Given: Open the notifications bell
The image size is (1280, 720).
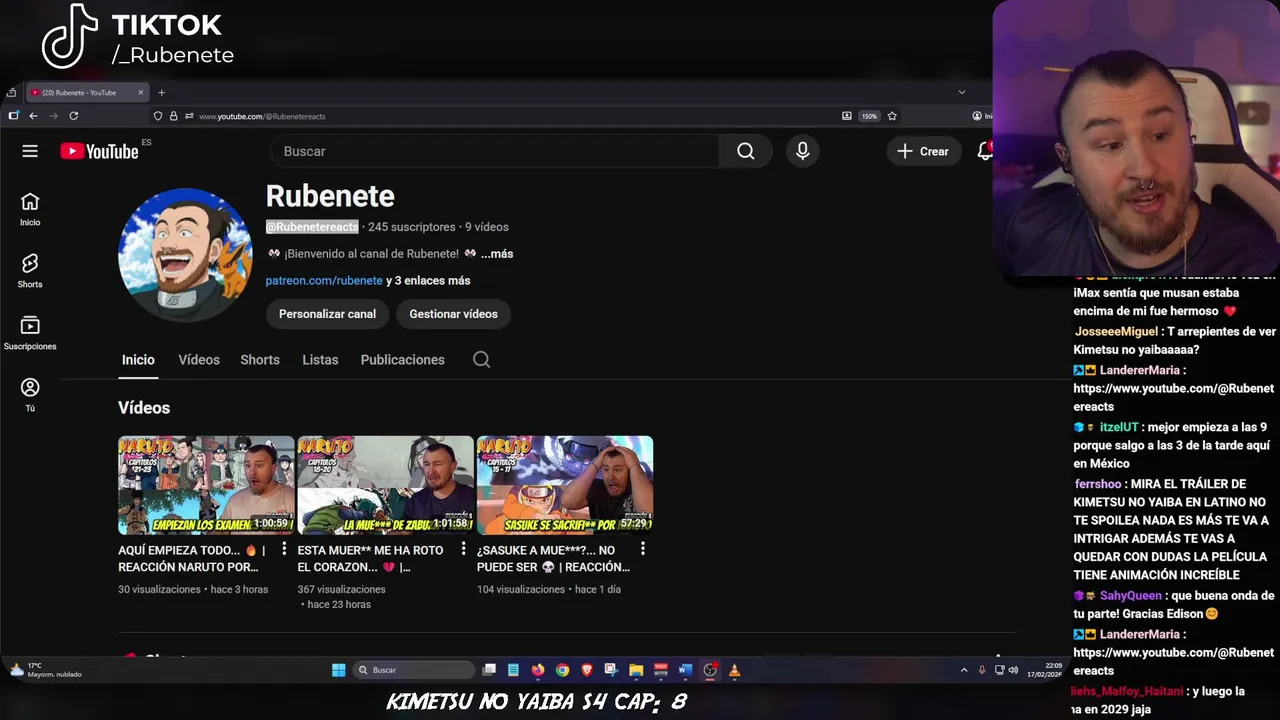Looking at the screenshot, I should 985,151.
